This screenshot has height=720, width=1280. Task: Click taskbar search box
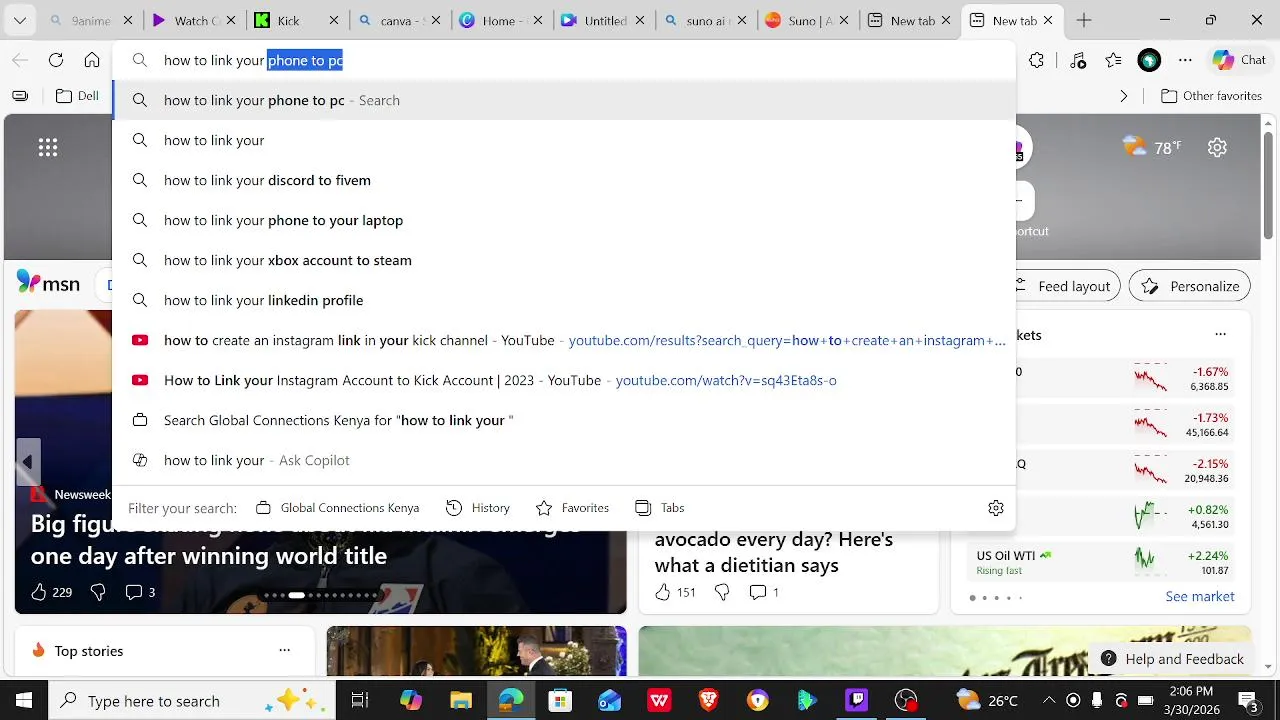(x=192, y=701)
